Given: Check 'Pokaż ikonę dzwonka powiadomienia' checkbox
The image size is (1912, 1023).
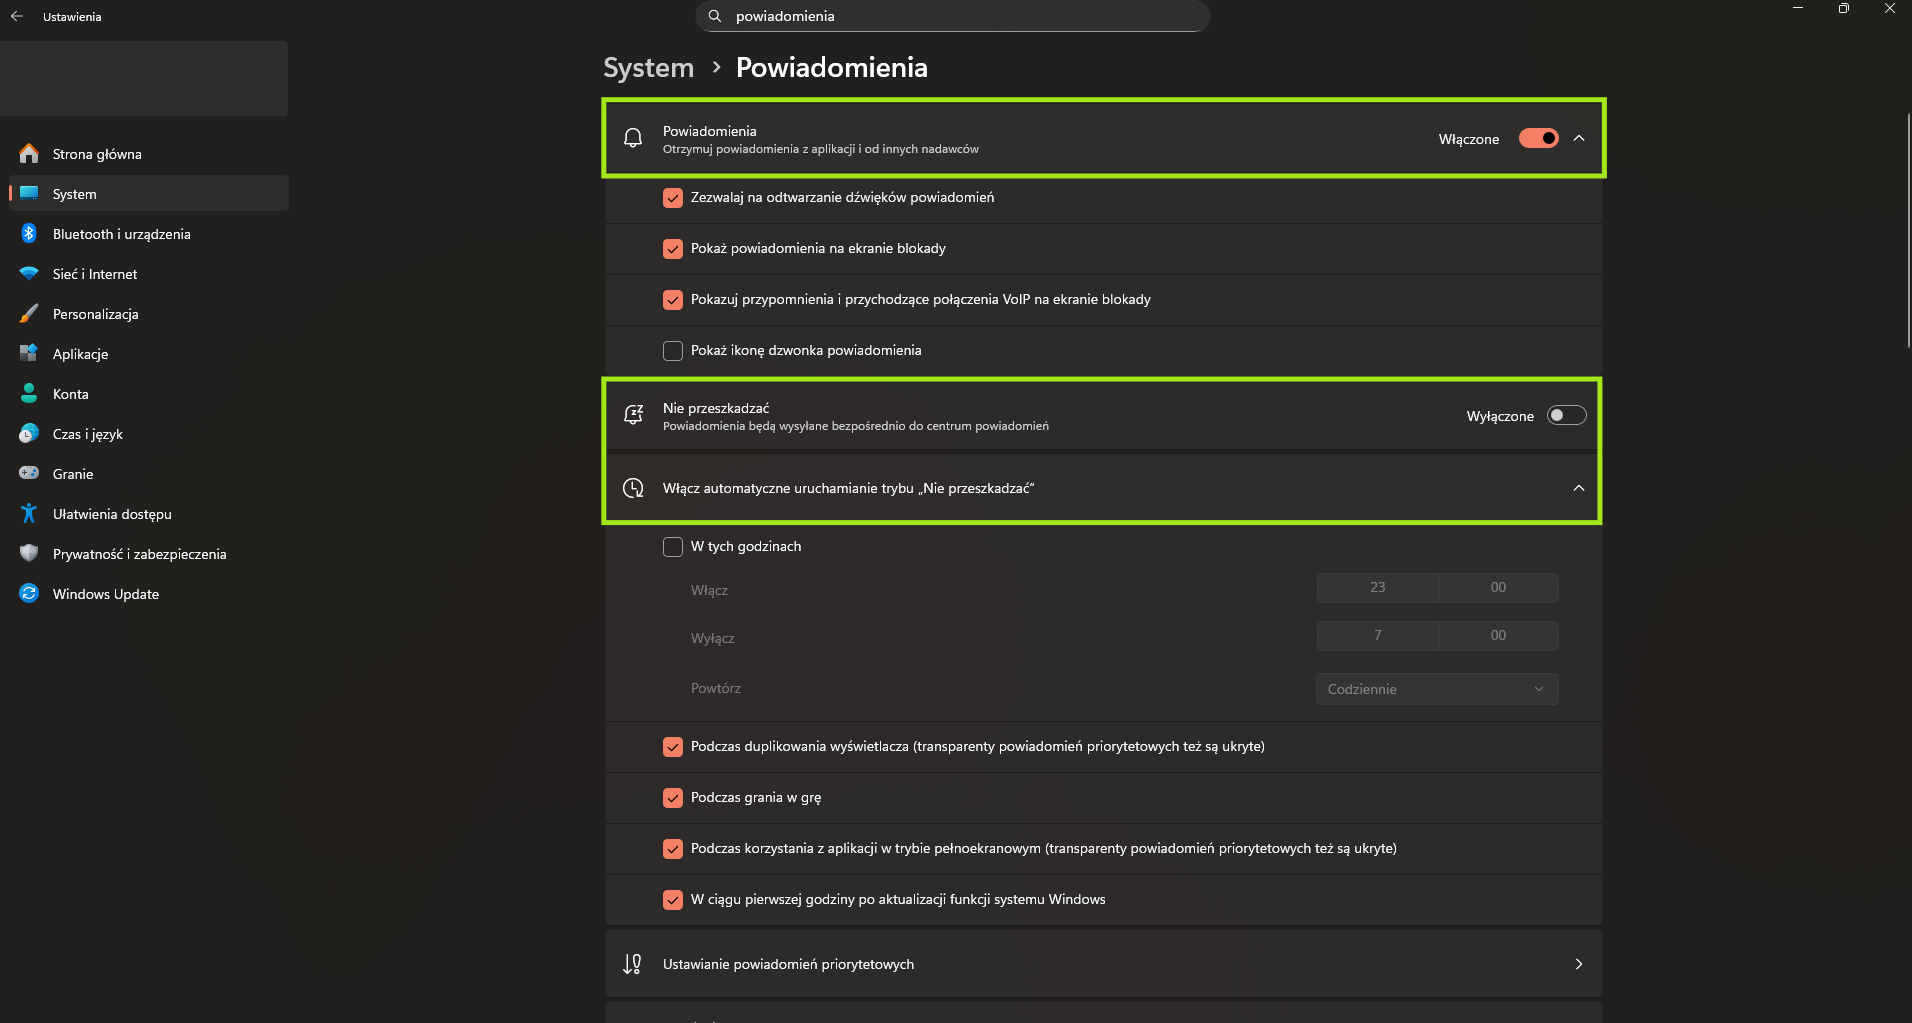Looking at the screenshot, I should click(673, 351).
